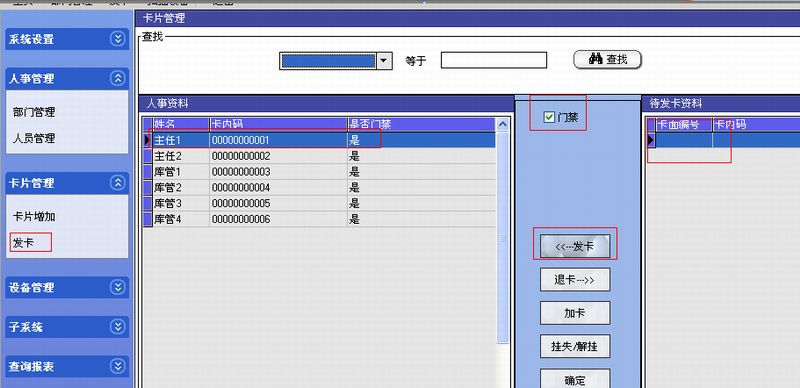Click the 退卡-->> button
The image size is (800, 388).
click(575, 280)
